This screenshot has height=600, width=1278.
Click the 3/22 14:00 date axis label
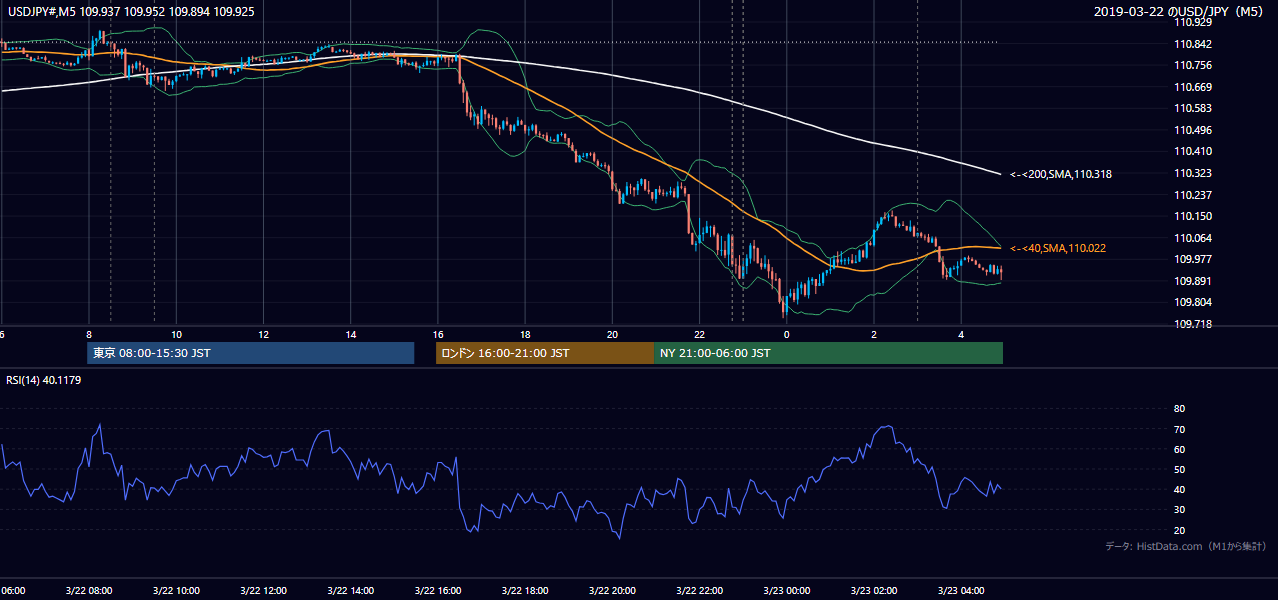coord(351,590)
